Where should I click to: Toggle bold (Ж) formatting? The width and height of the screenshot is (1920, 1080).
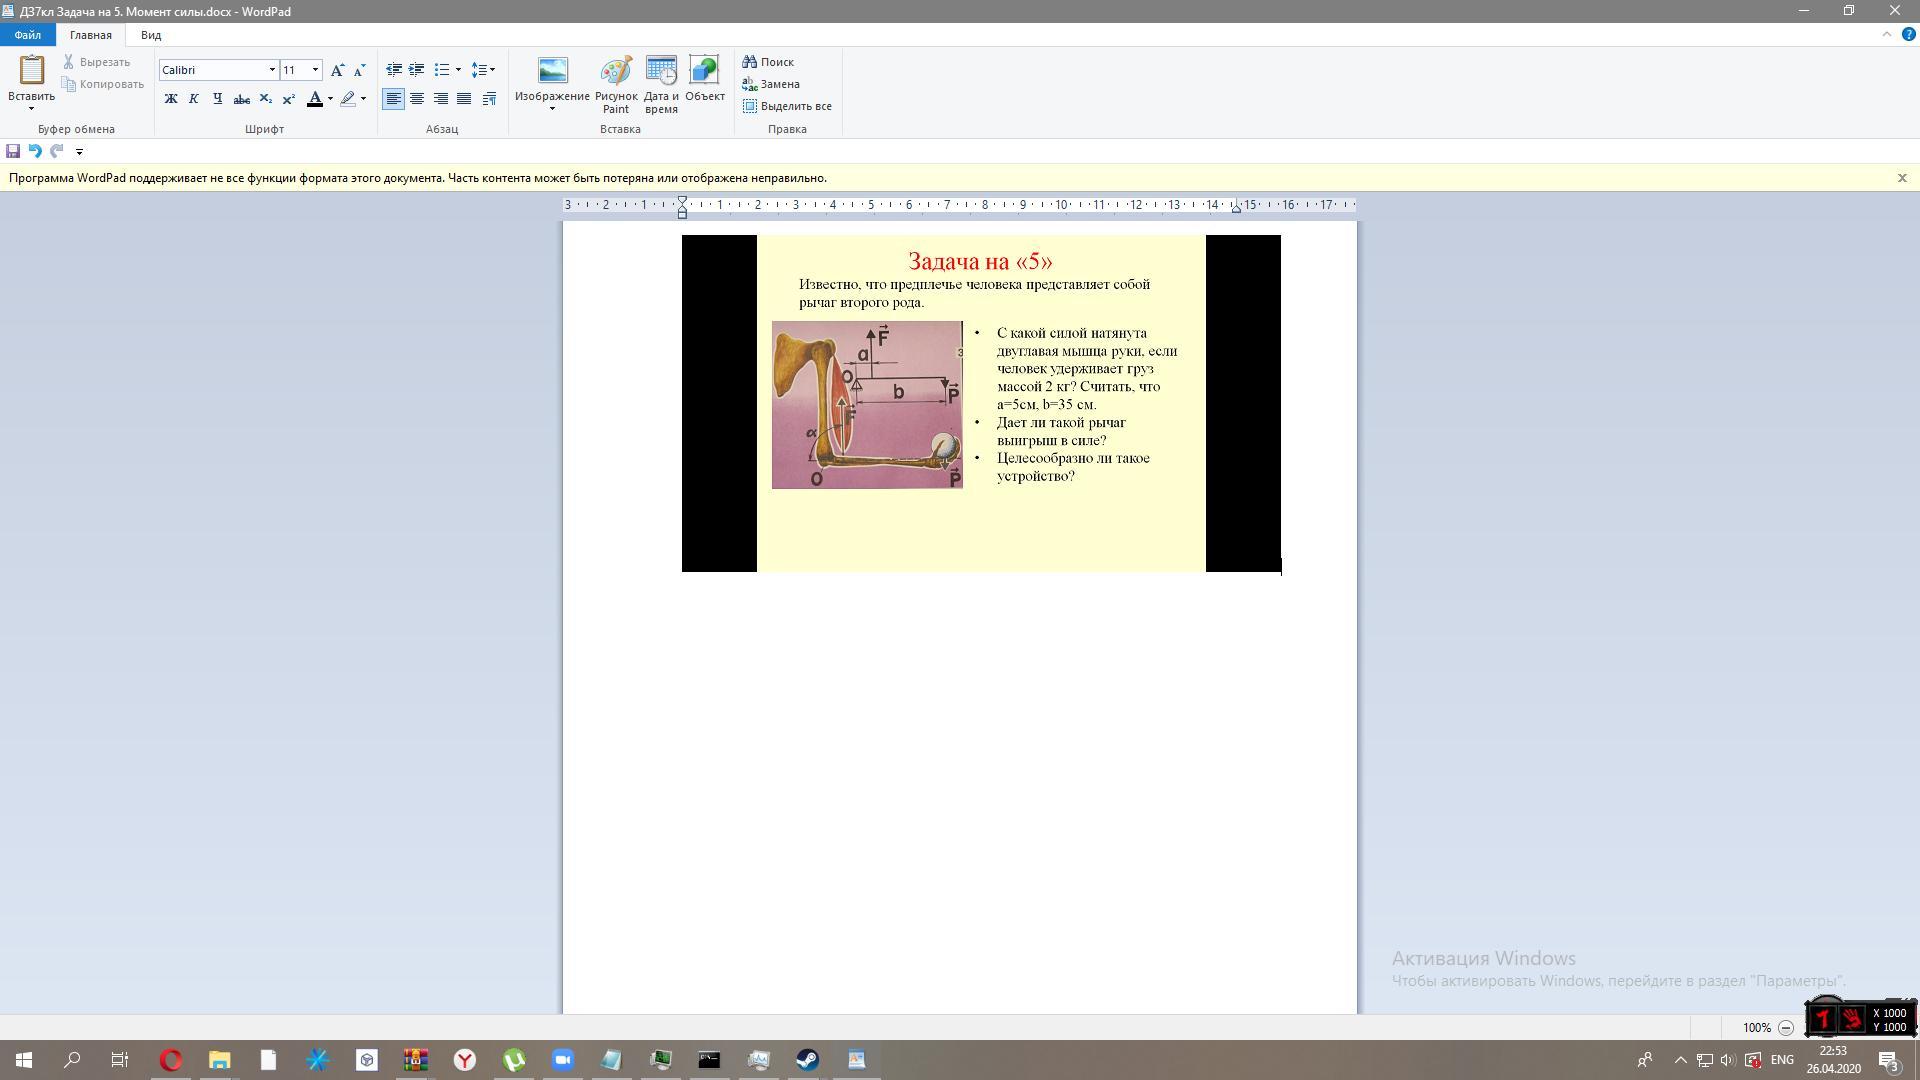171,99
